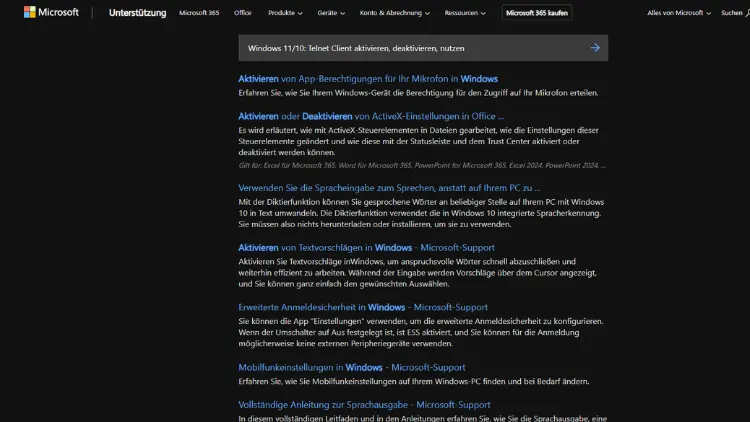Click text 'Erfahren Sie, wie Sie Ihrem Windows-Gerät'
The image size is (750, 422).
[x=418, y=93]
